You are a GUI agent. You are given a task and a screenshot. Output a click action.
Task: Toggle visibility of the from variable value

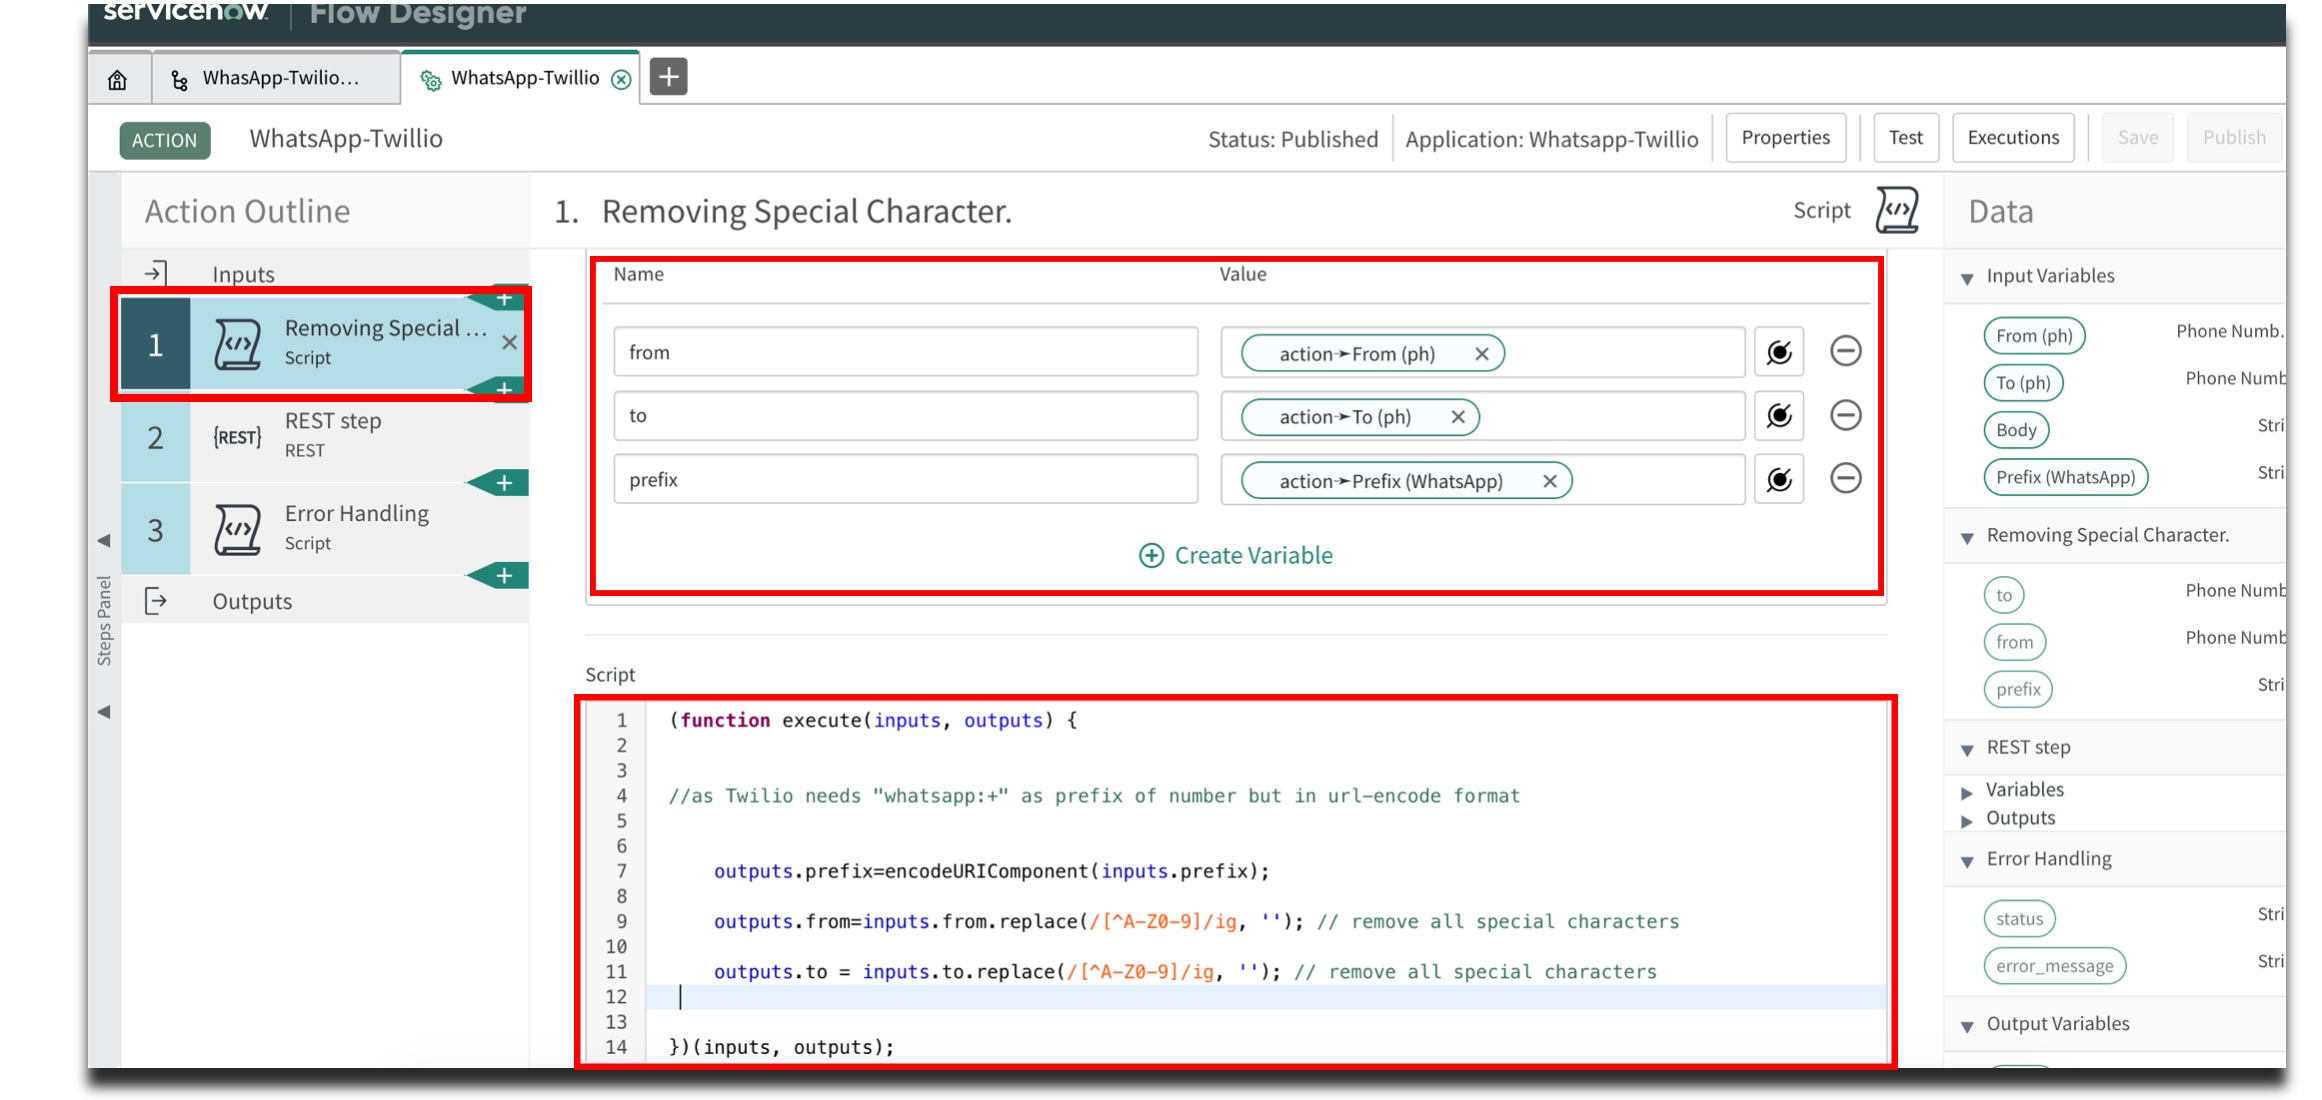[1779, 351]
